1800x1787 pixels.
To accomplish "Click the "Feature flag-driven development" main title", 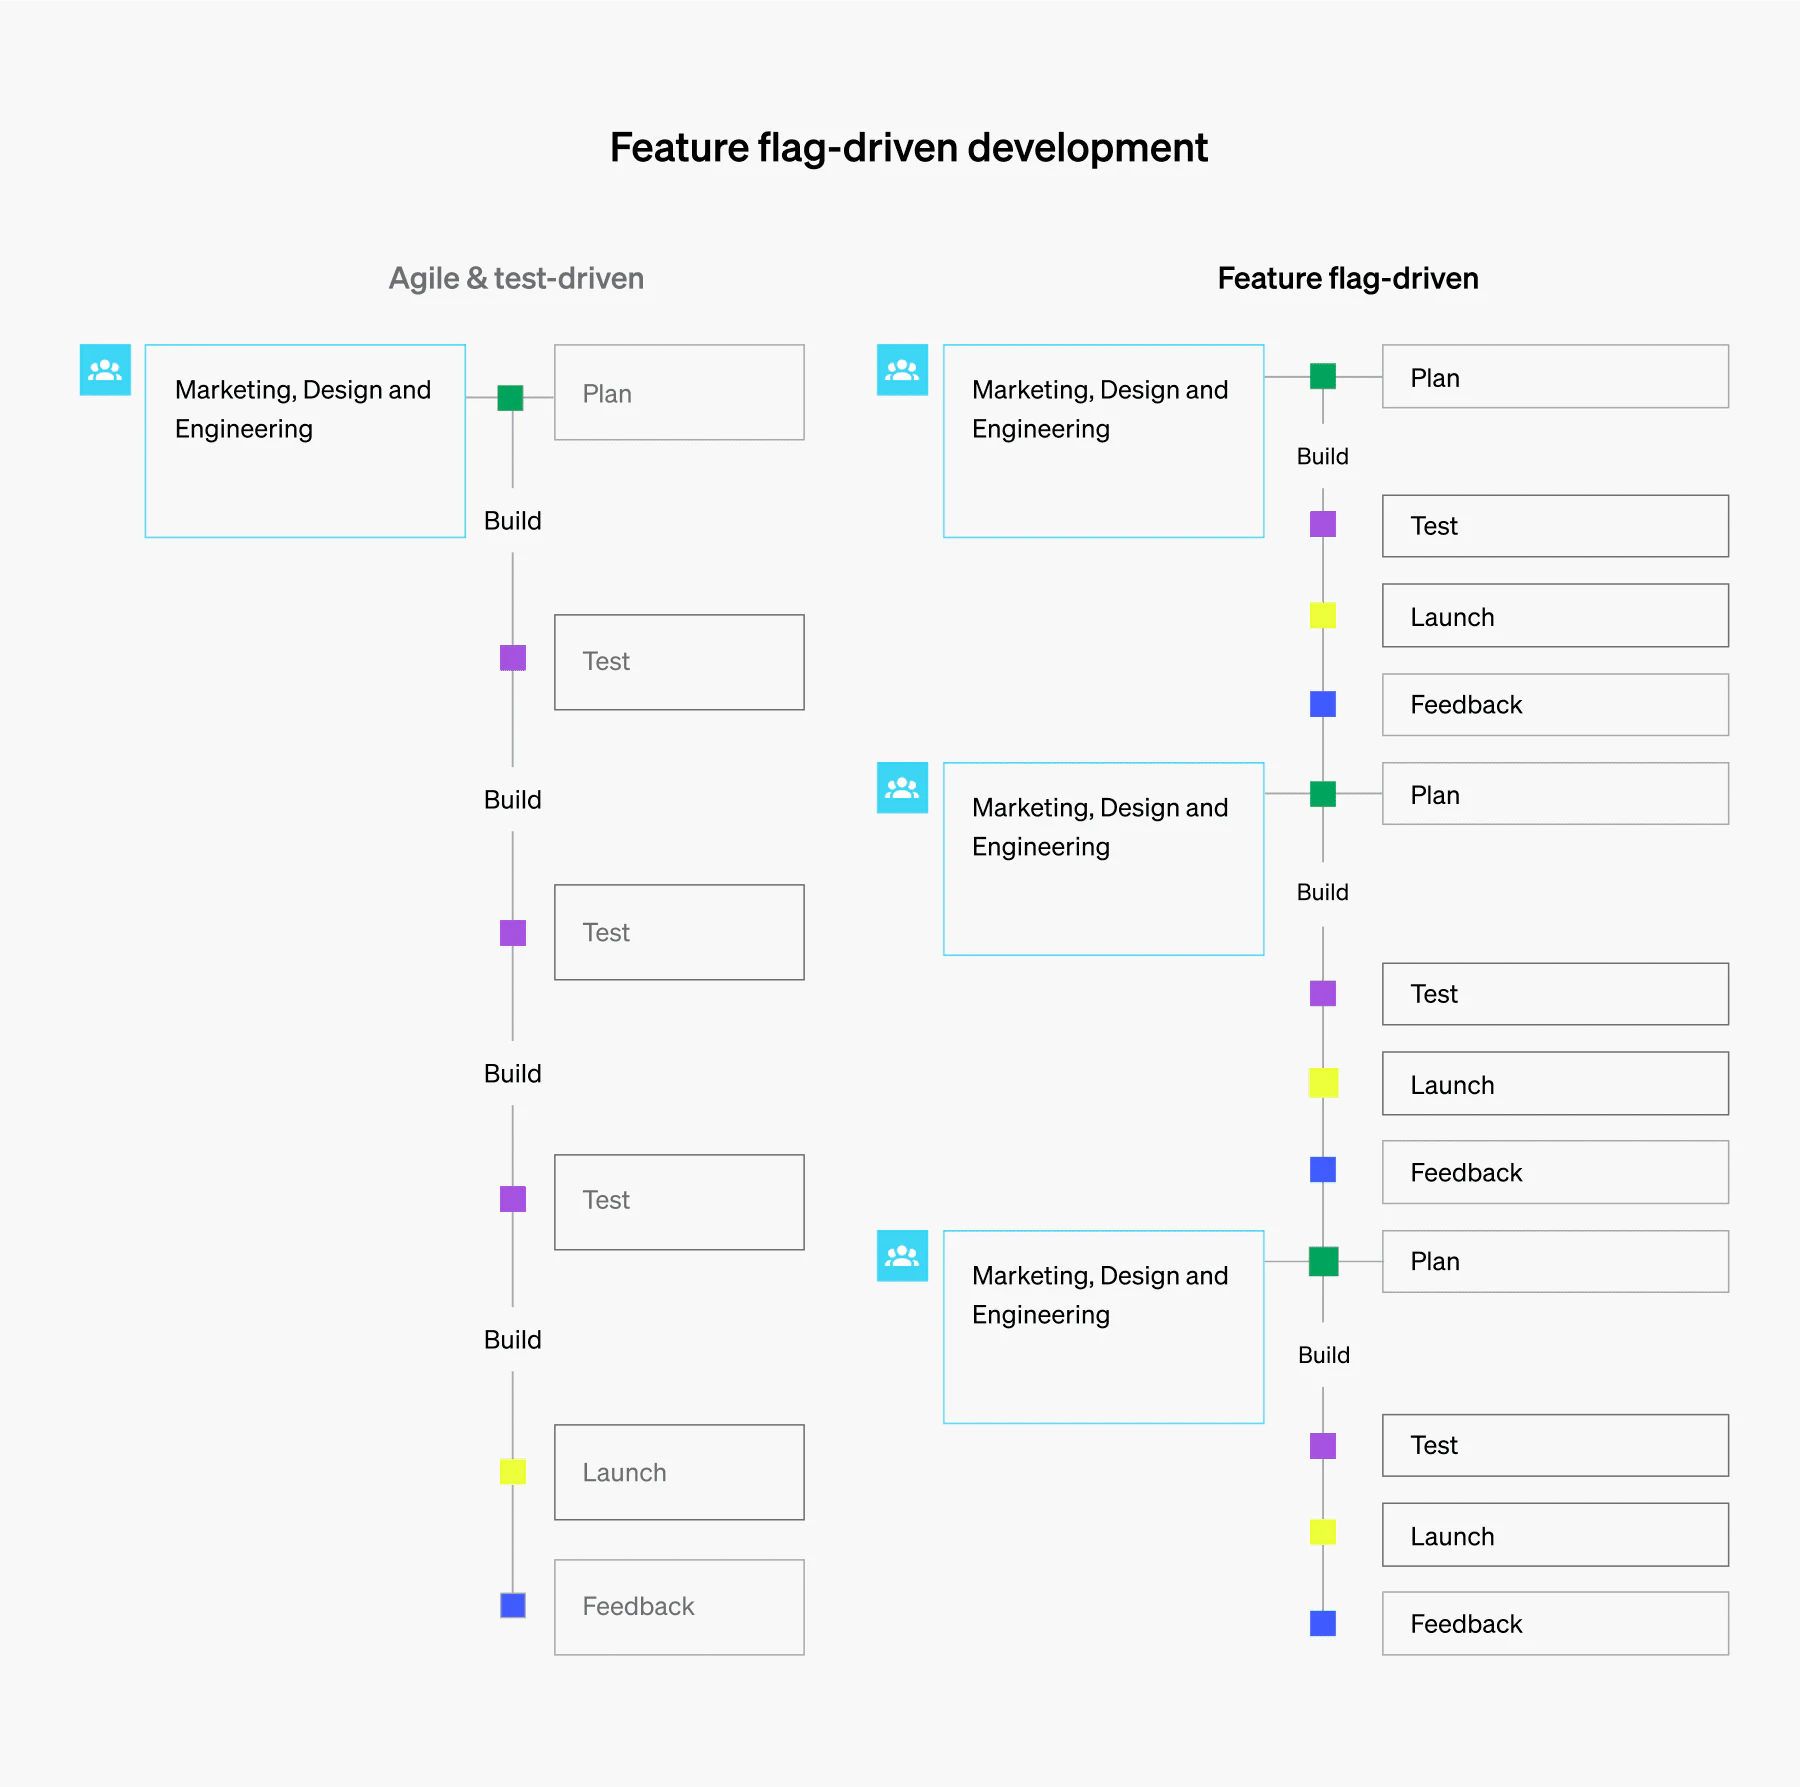I will 909,148.
